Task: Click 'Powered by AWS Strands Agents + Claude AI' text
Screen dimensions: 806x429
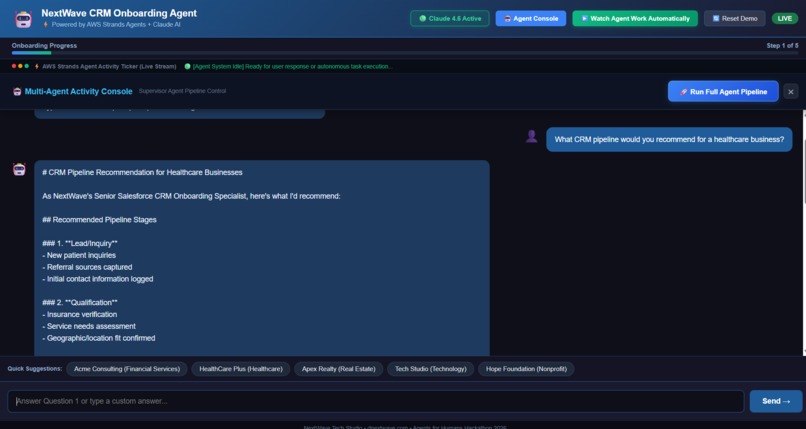Action: 116,25
